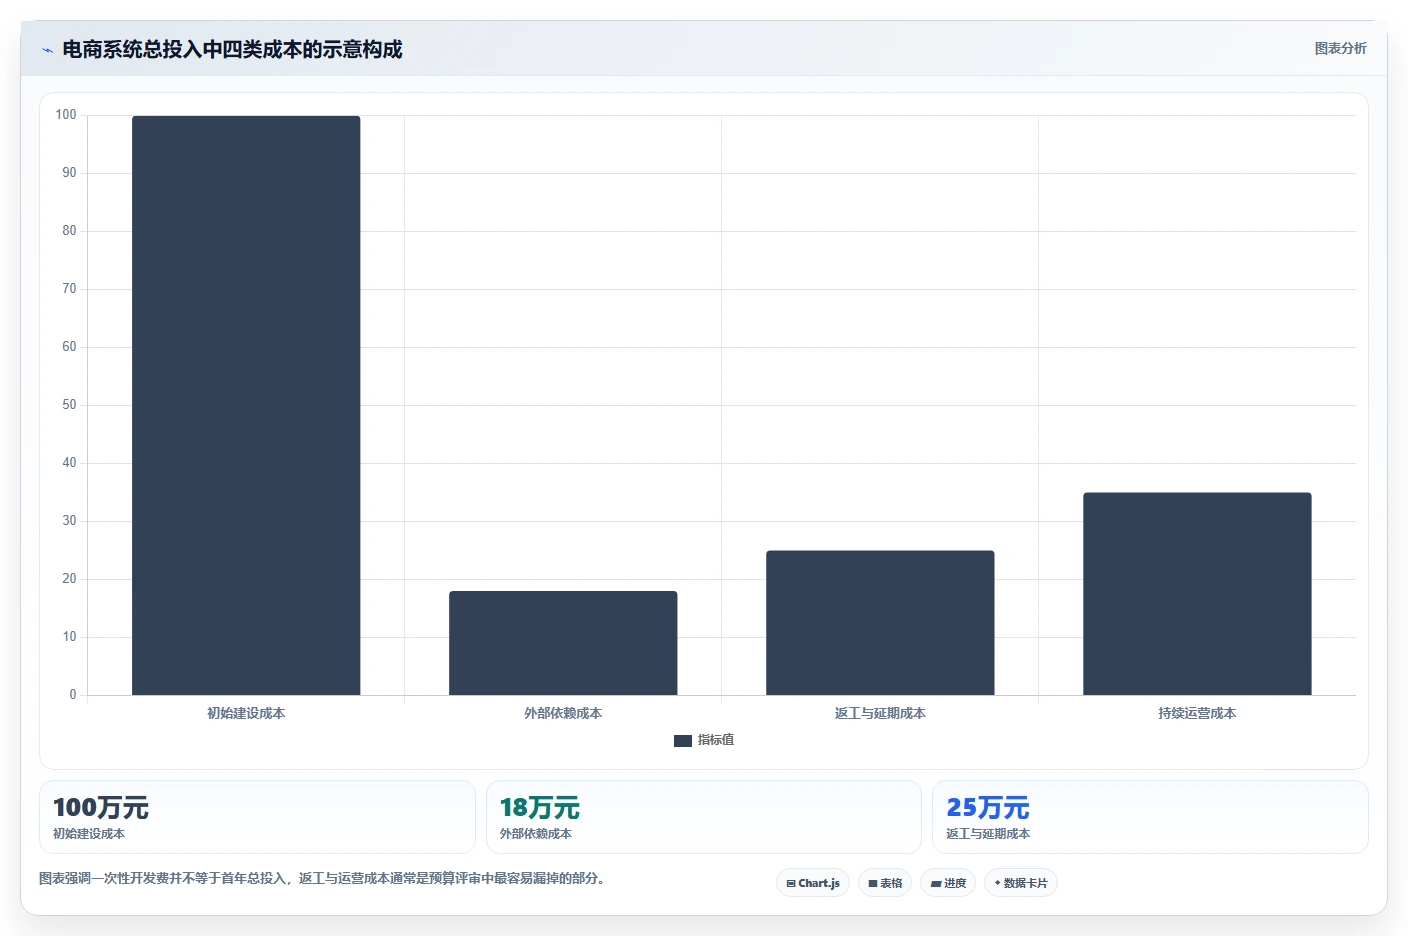Click the 指标值 legend label
The image size is (1408, 936).
(x=716, y=740)
